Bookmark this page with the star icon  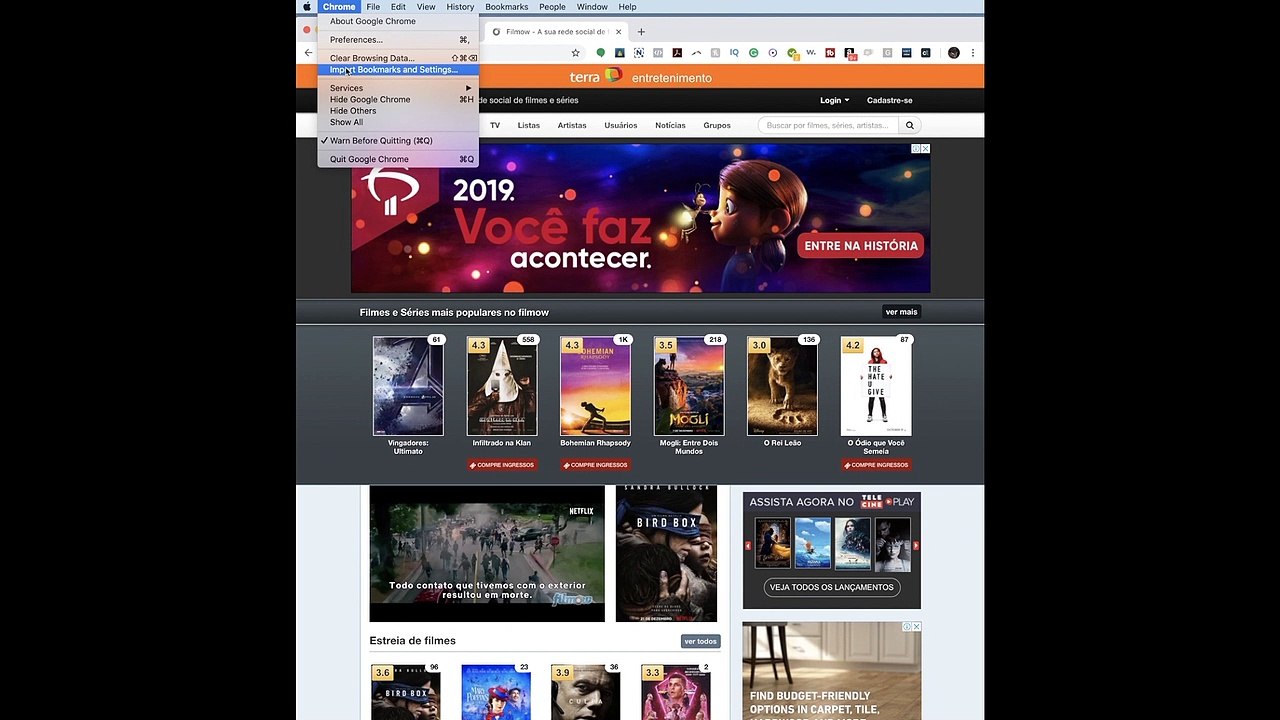click(x=575, y=53)
